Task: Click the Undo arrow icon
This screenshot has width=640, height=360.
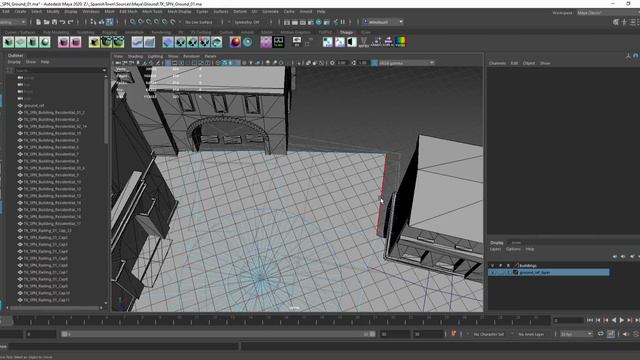Action: tap(62, 22)
